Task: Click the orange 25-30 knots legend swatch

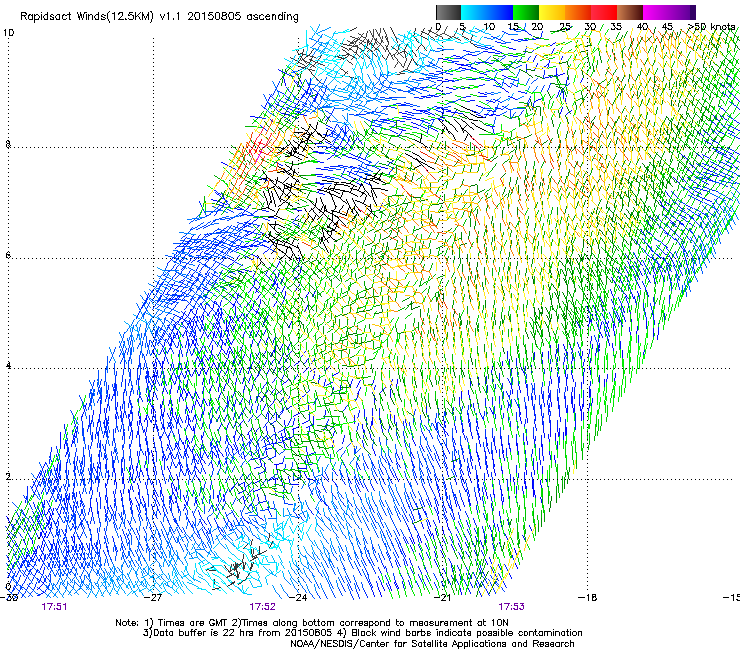Action: pos(578,12)
